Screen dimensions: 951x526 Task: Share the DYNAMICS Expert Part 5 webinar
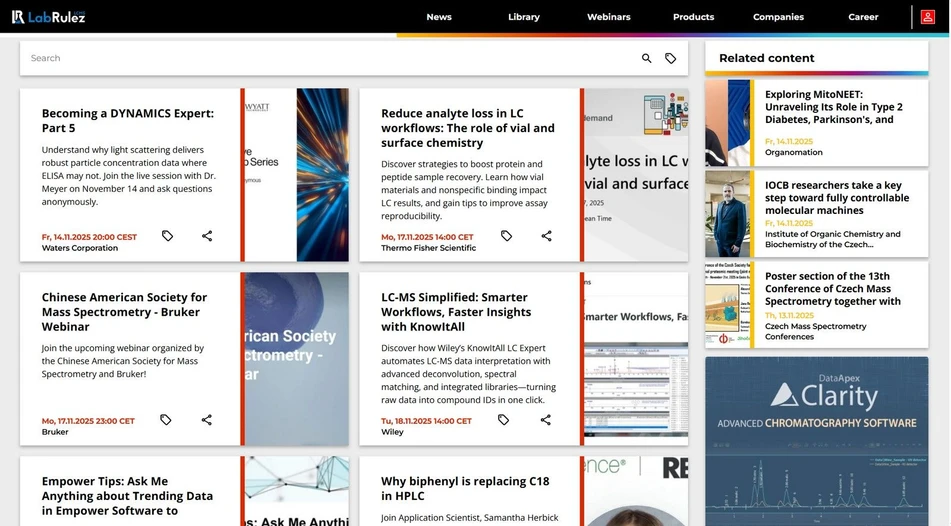click(207, 236)
